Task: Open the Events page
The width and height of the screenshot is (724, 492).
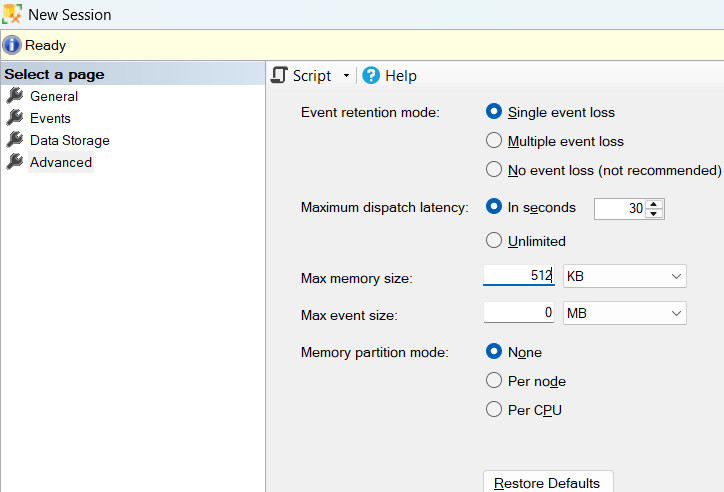Action: [x=50, y=118]
